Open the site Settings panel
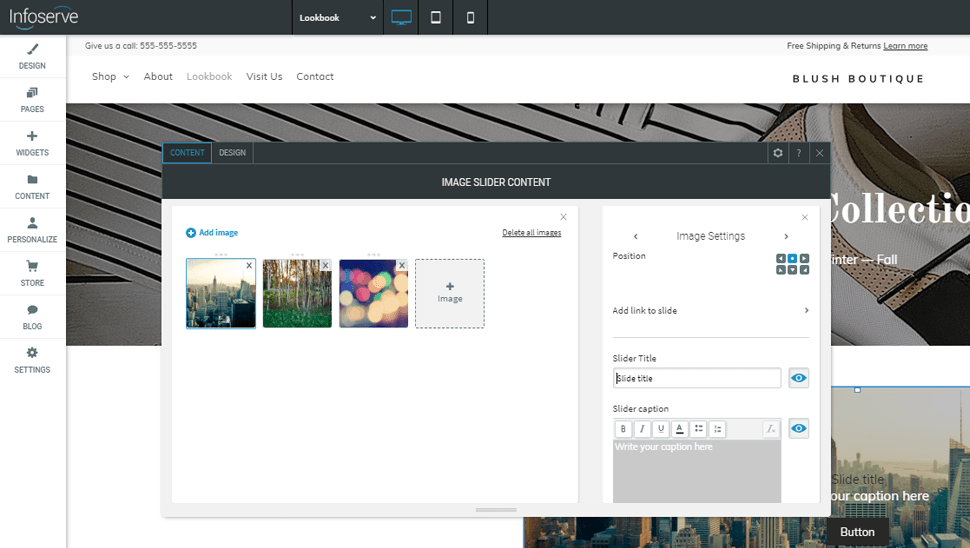970x548 pixels. (x=32, y=360)
